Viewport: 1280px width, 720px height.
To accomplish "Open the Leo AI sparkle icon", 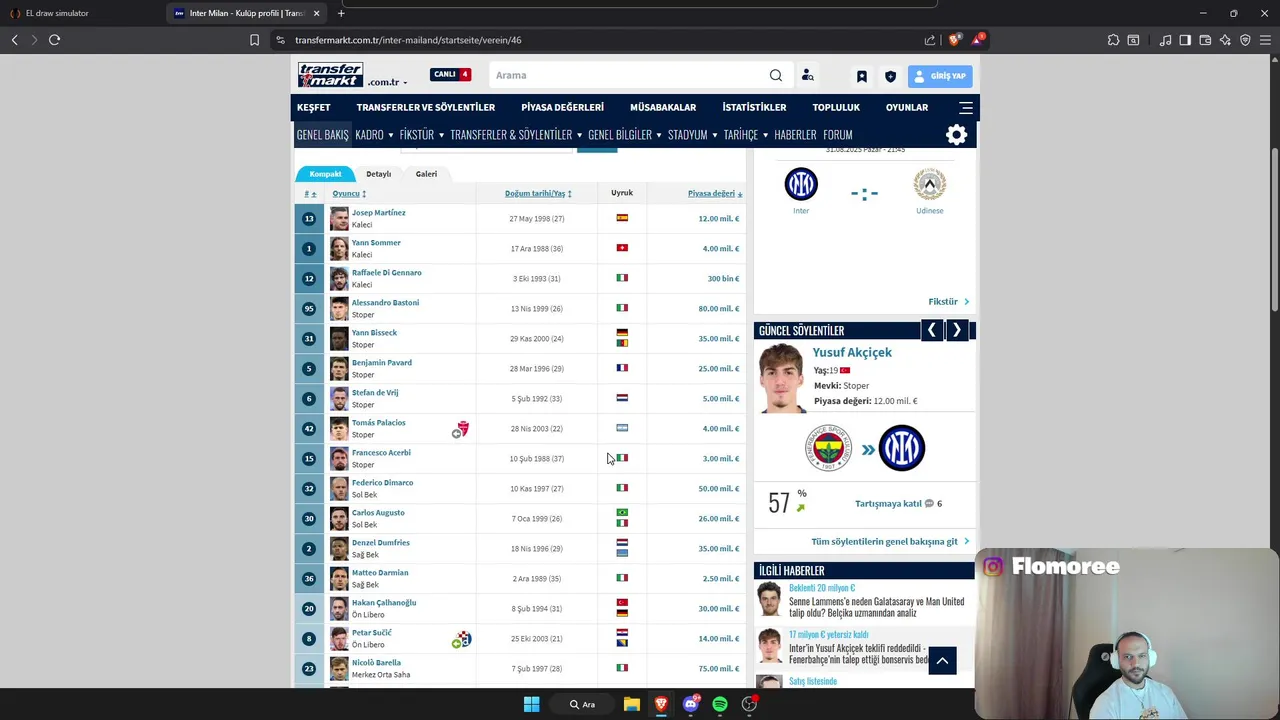I will (x=1225, y=40).
